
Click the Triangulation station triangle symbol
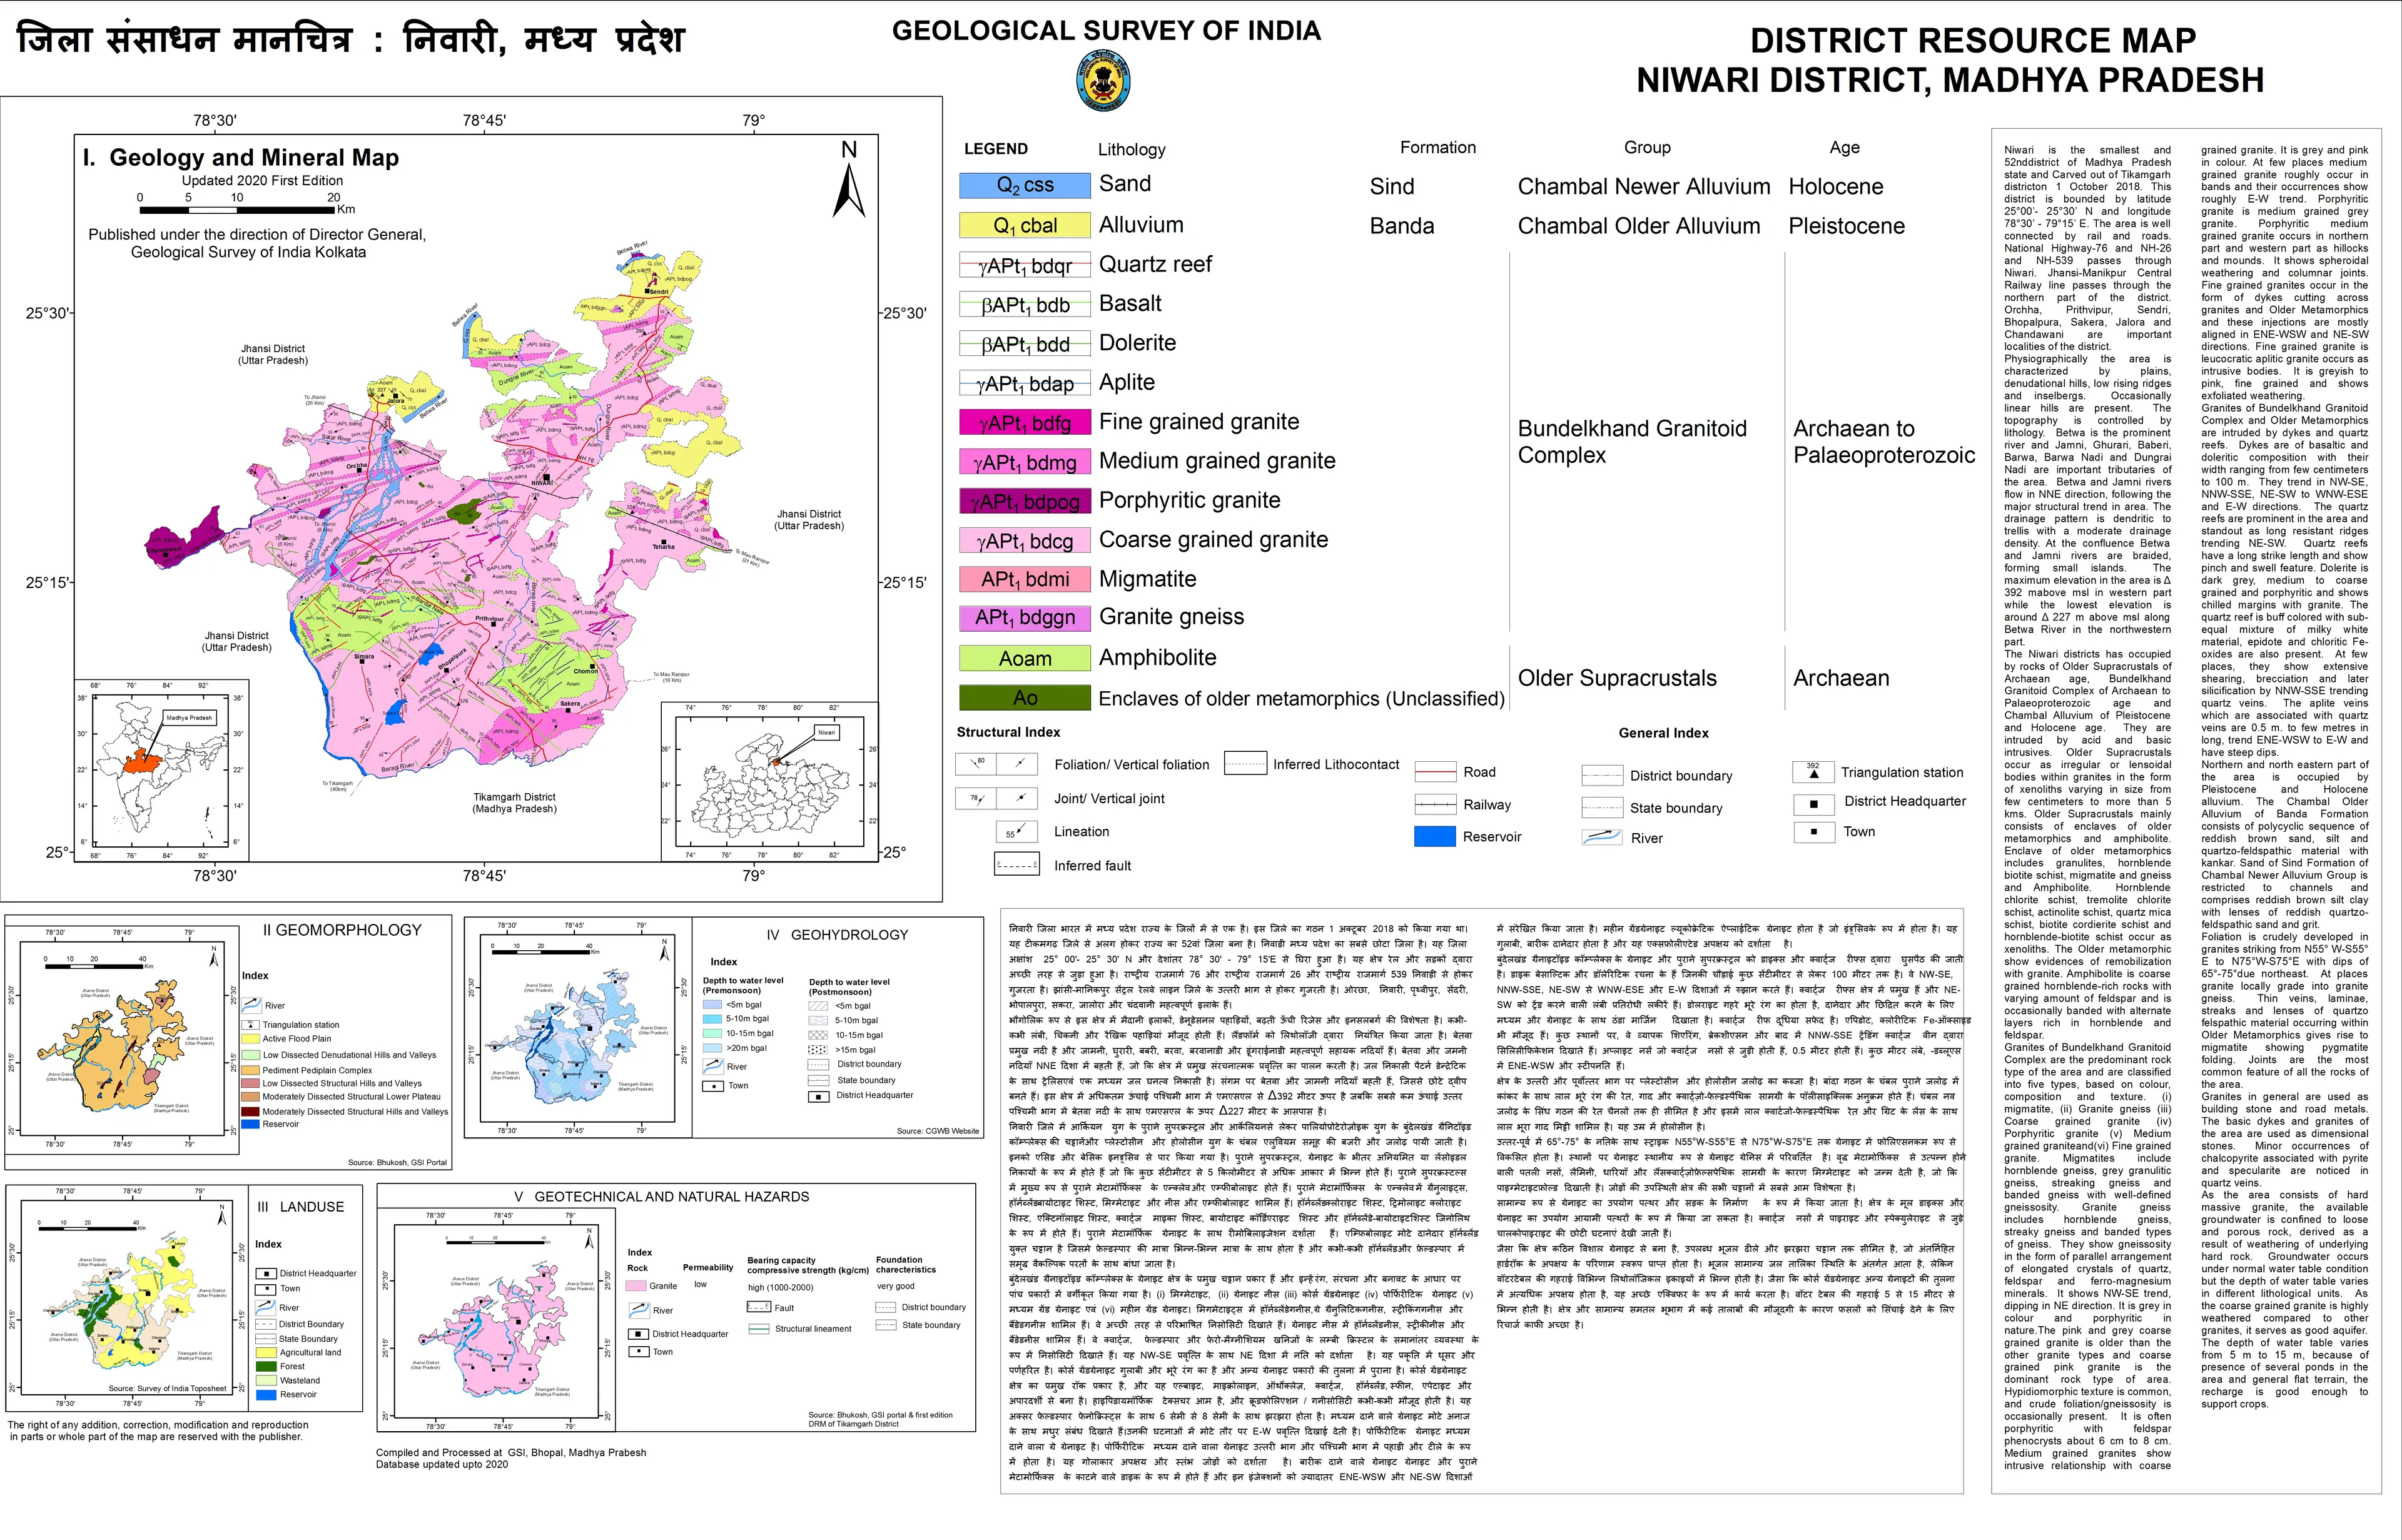click(x=1813, y=772)
